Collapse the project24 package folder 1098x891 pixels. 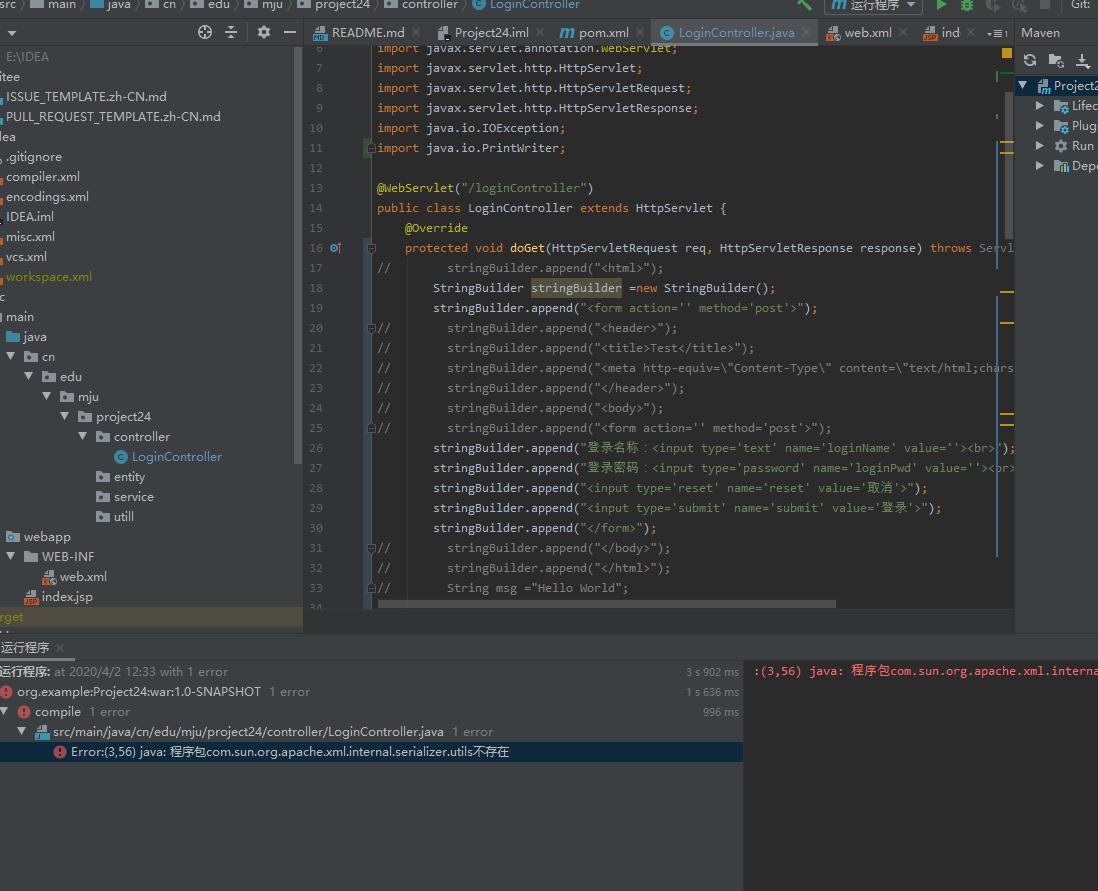[x=64, y=416]
